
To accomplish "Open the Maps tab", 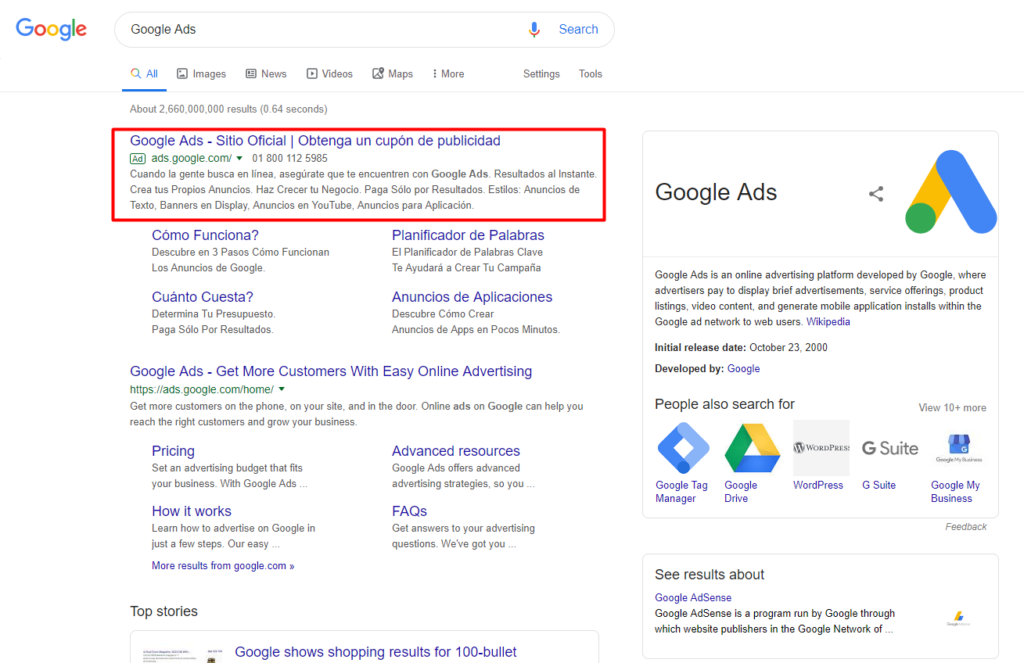I will pyautogui.click(x=392, y=74).
